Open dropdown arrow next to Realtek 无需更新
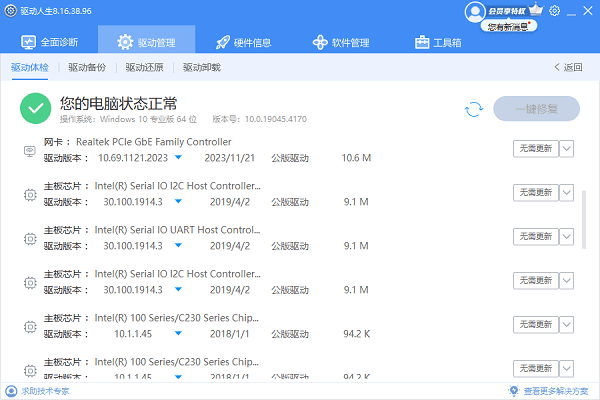600x400 pixels. pyautogui.click(x=566, y=149)
